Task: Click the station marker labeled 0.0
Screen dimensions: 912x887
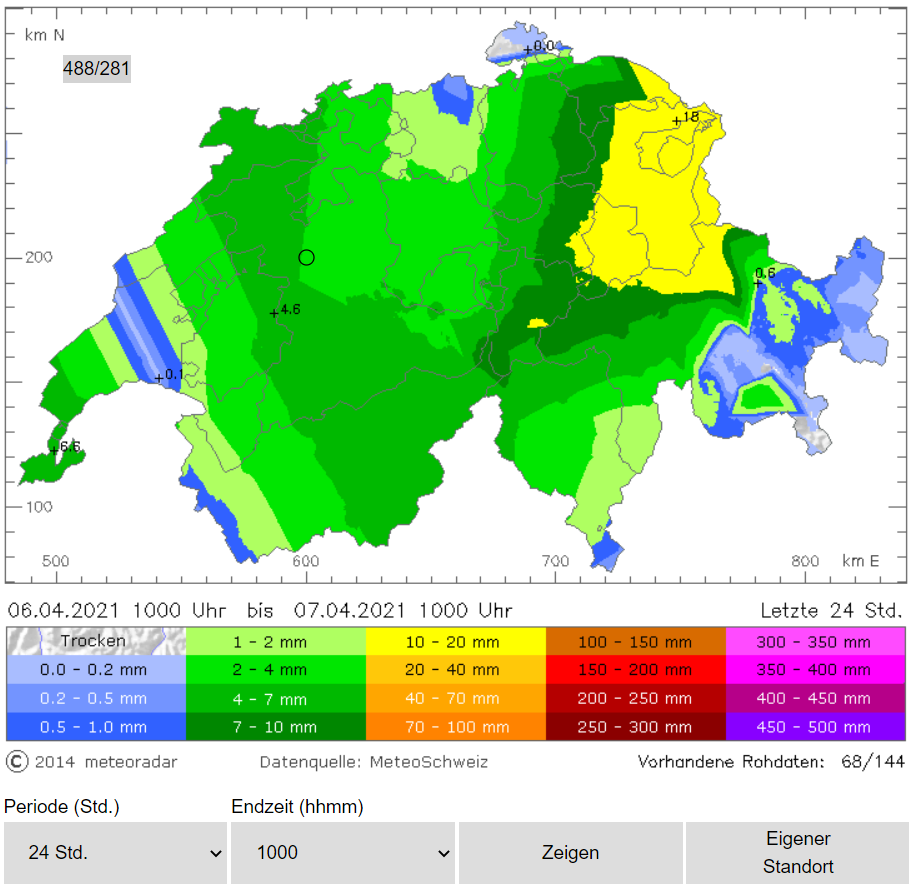Action: click(x=528, y=50)
